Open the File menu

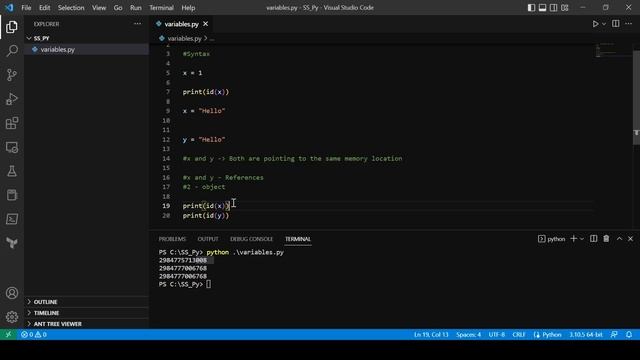coord(26,8)
